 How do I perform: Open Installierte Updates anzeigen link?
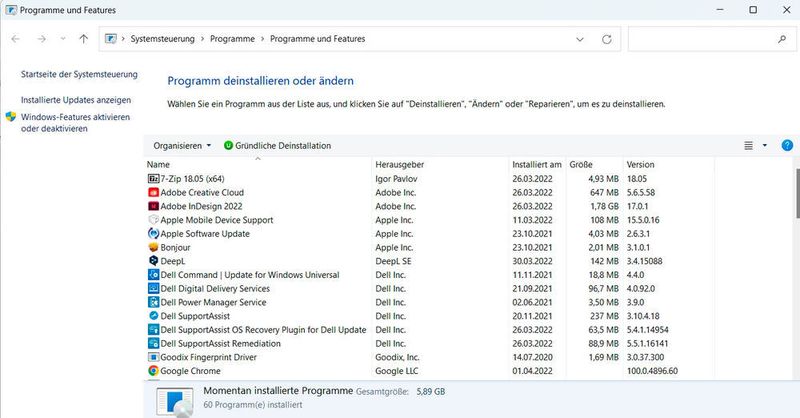coord(76,100)
